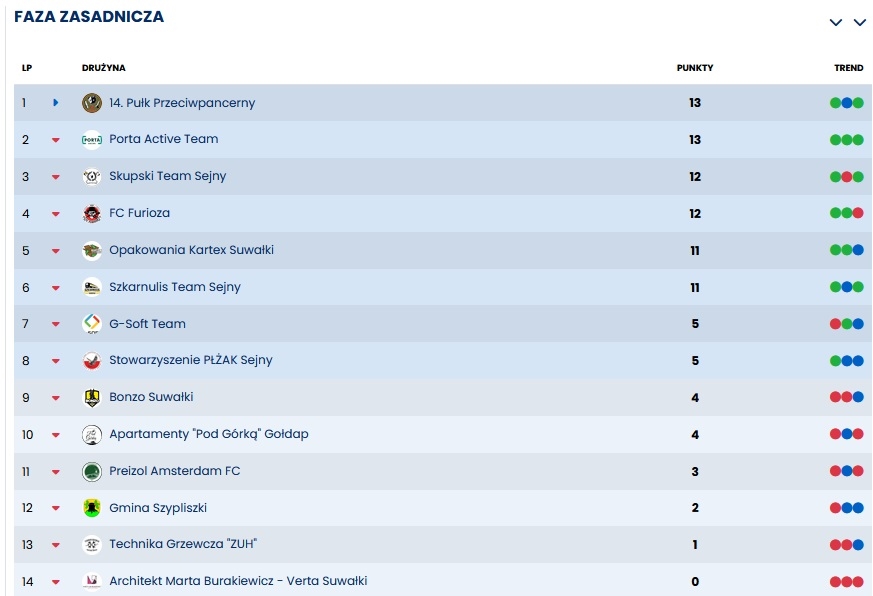The width and height of the screenshot is (873, 596).
Task: Click red down arrow beside Porta Active Team
Action: (x=56, y=140)
